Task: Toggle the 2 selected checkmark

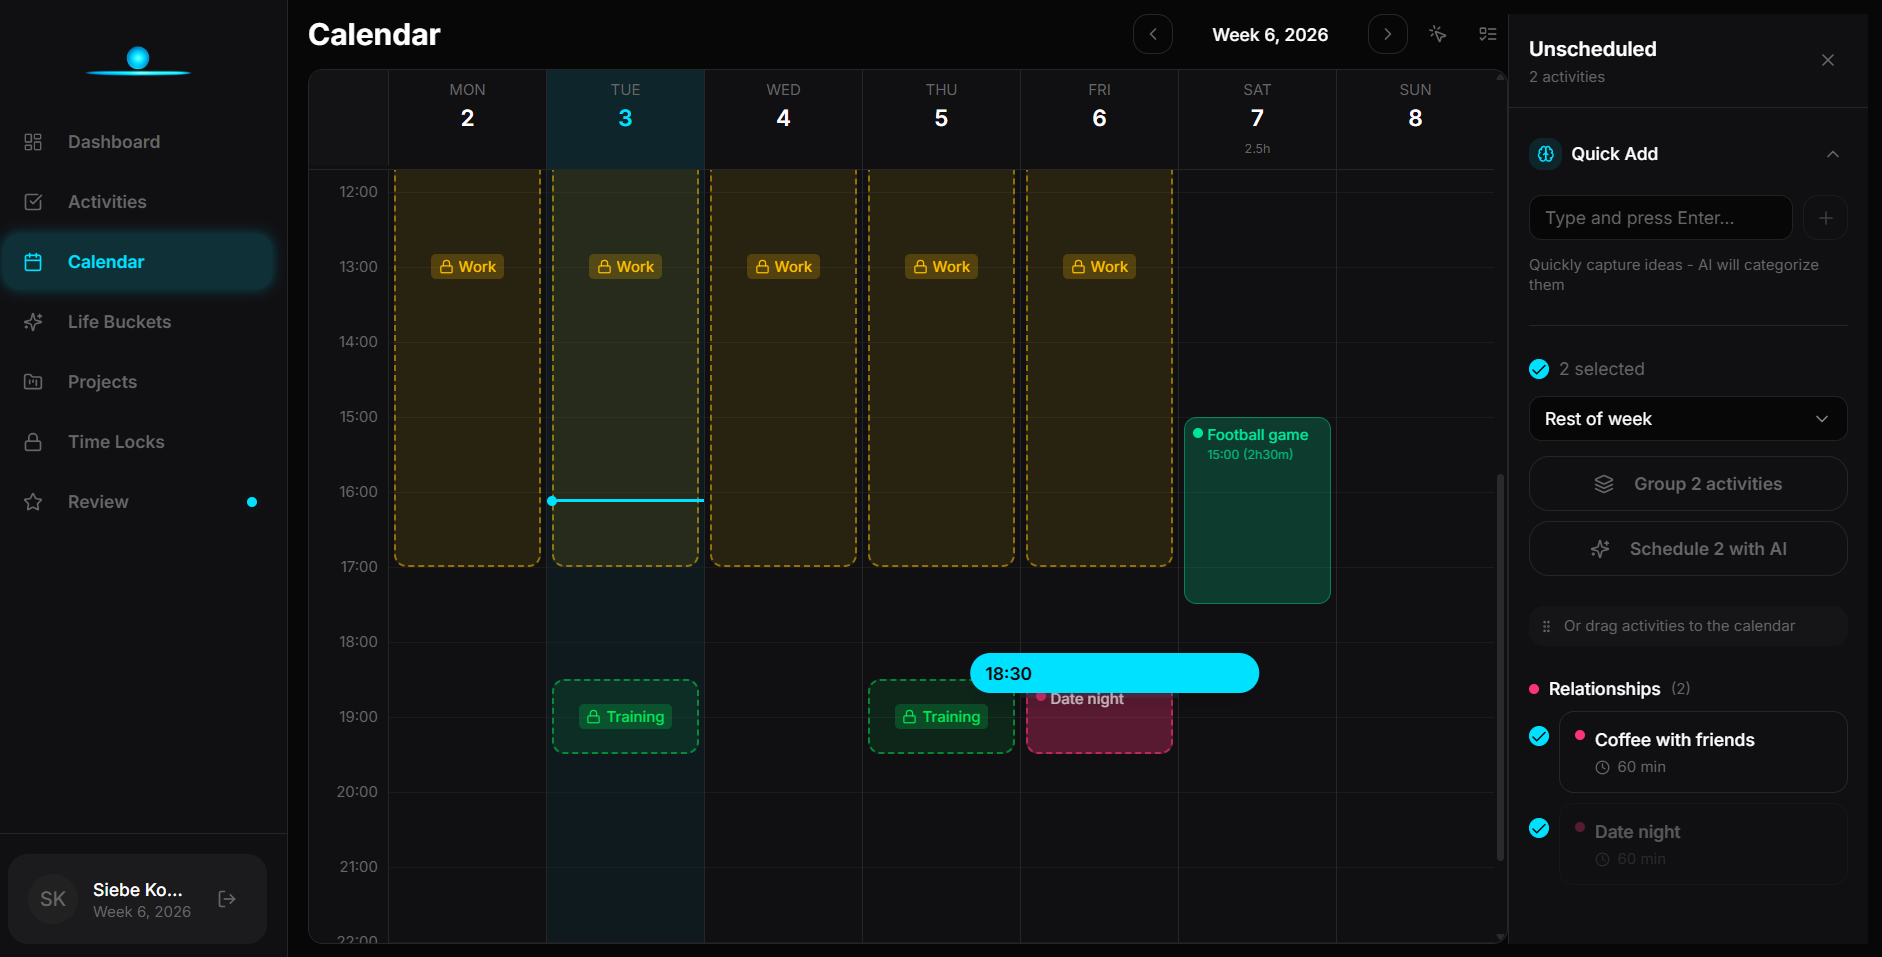Action: point(1537,369)
